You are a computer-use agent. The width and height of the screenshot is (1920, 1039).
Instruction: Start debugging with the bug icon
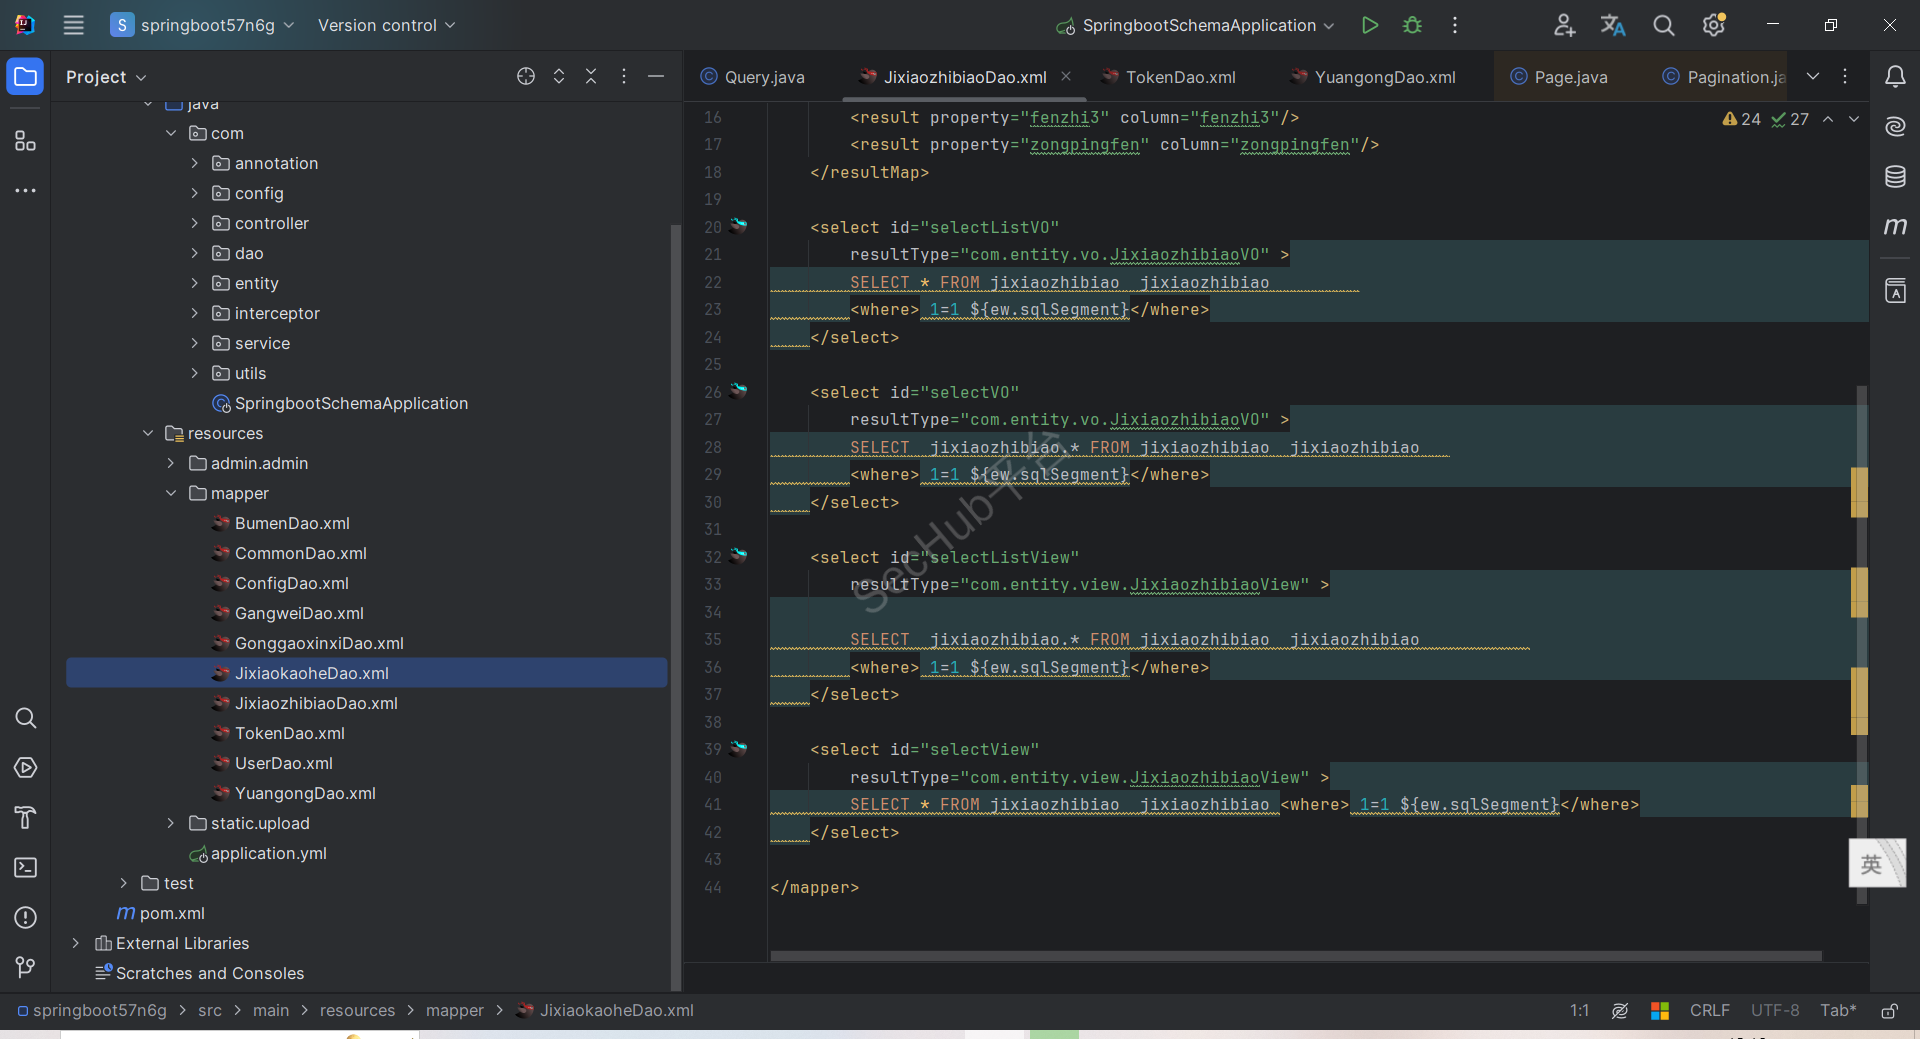coord(1412,25)
